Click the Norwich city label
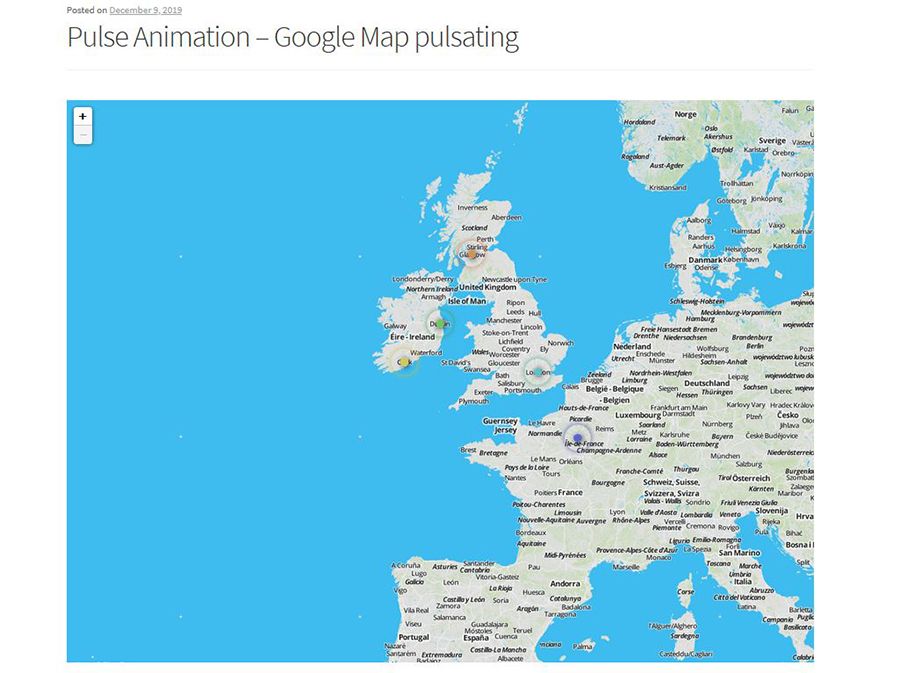The width and height of the screenshot is (900, 673). pos(560,343)
